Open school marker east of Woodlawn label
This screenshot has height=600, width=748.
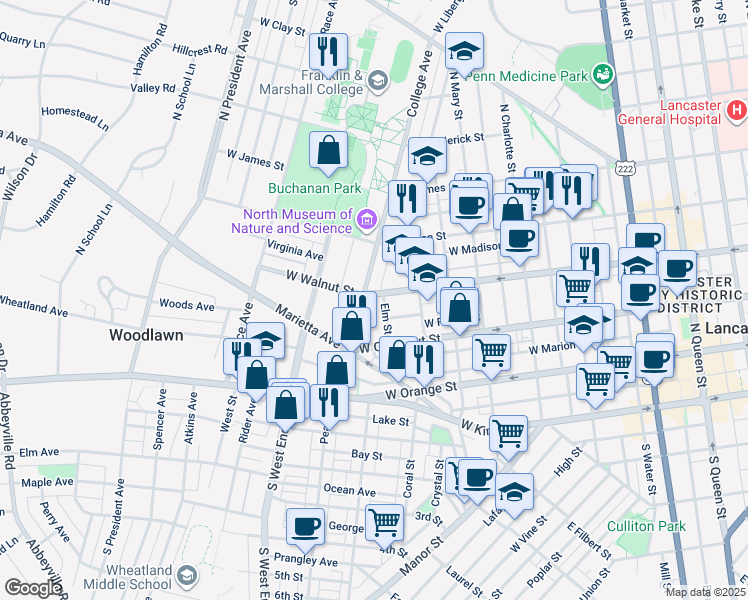[268, 338]
